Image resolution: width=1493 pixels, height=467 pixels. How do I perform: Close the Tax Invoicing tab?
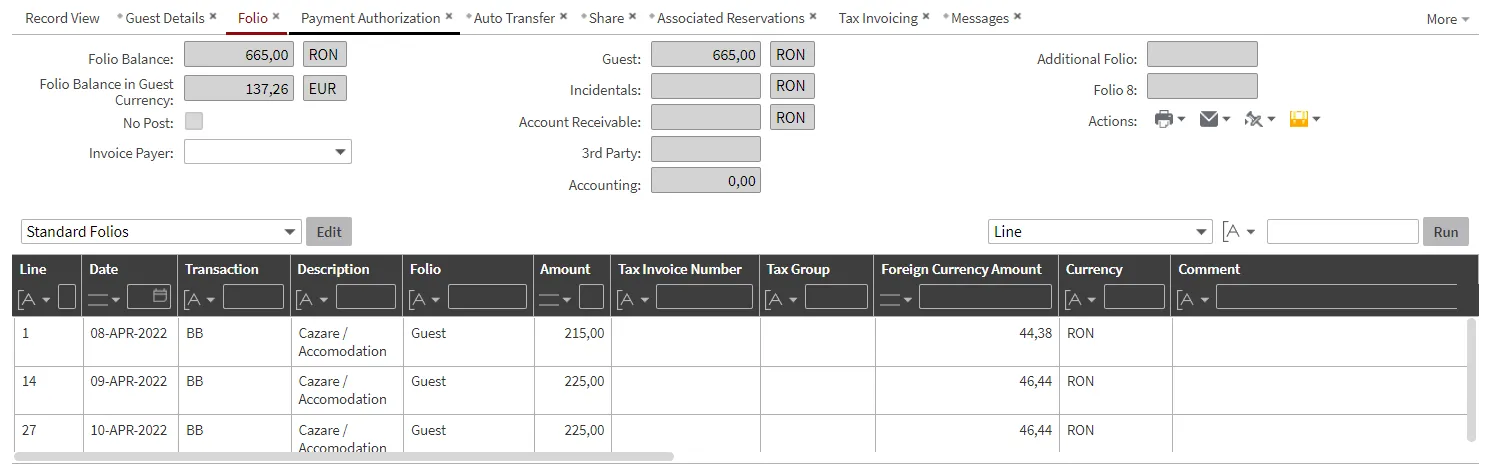click(926, 17)
